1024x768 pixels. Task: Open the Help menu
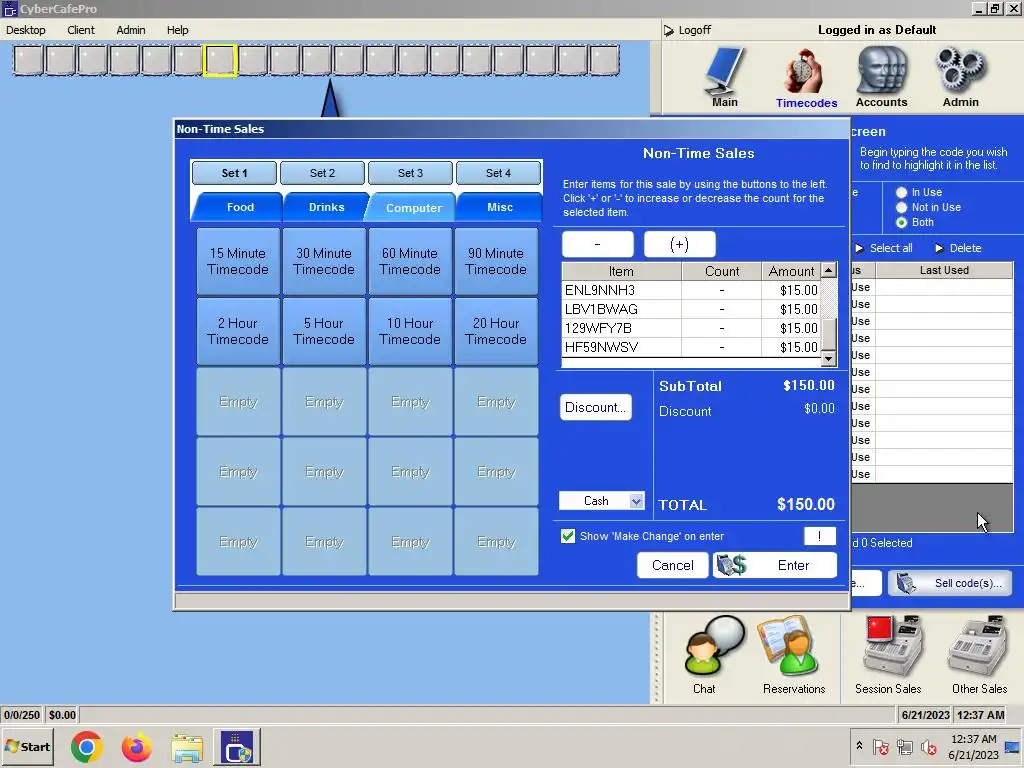[177, 30]
